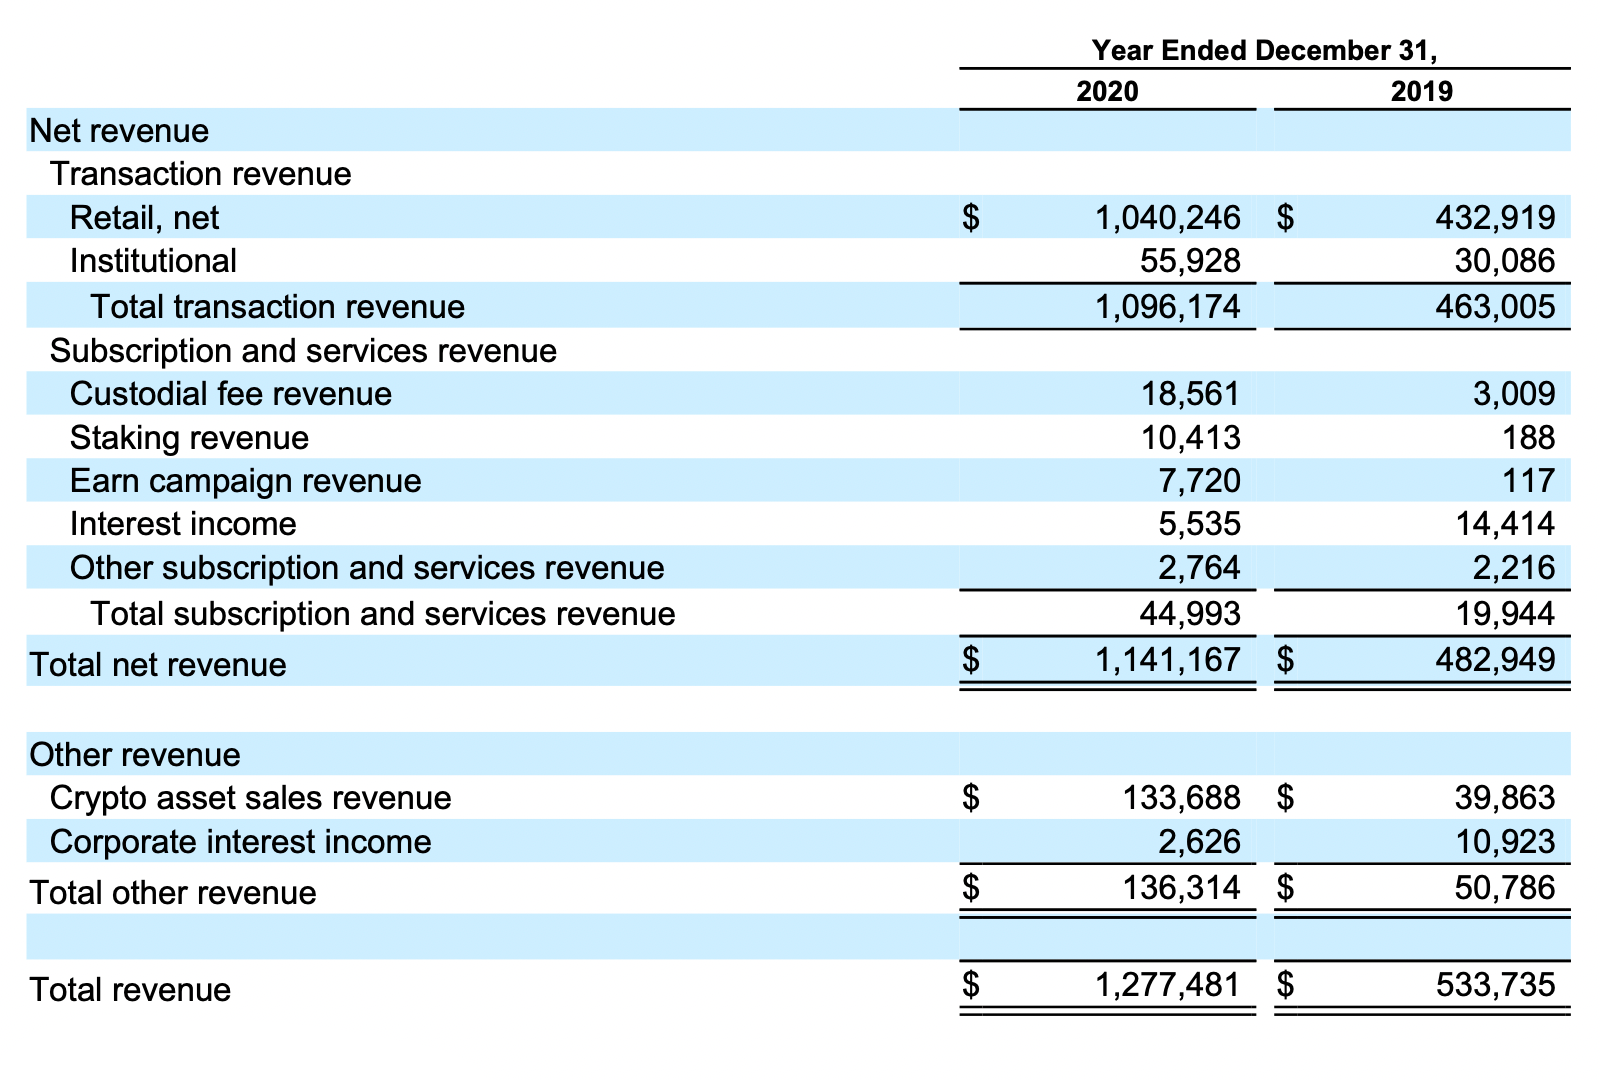This screenshot has width=1600, height=1080.
Task: Click the 'Other revenue' section heading
Action: click(x=135, y=754)
